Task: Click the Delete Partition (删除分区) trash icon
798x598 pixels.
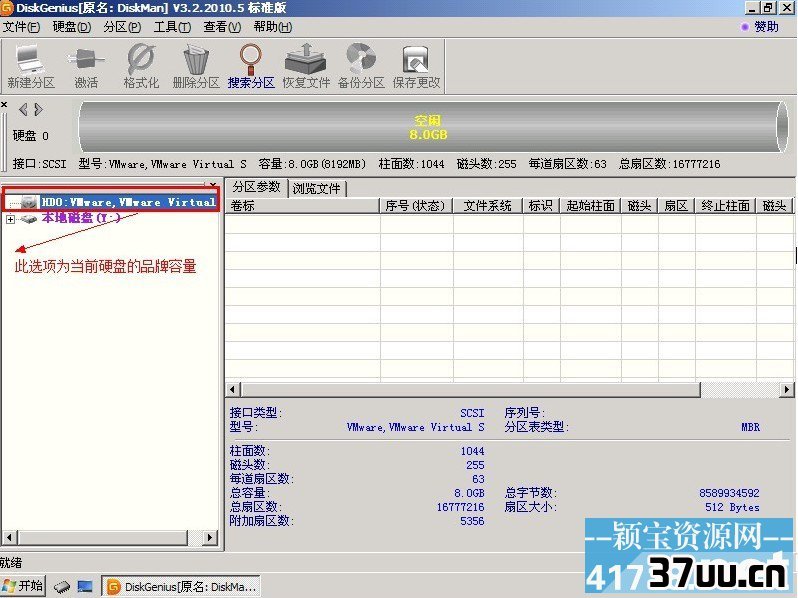Action: tap(196, 59)
